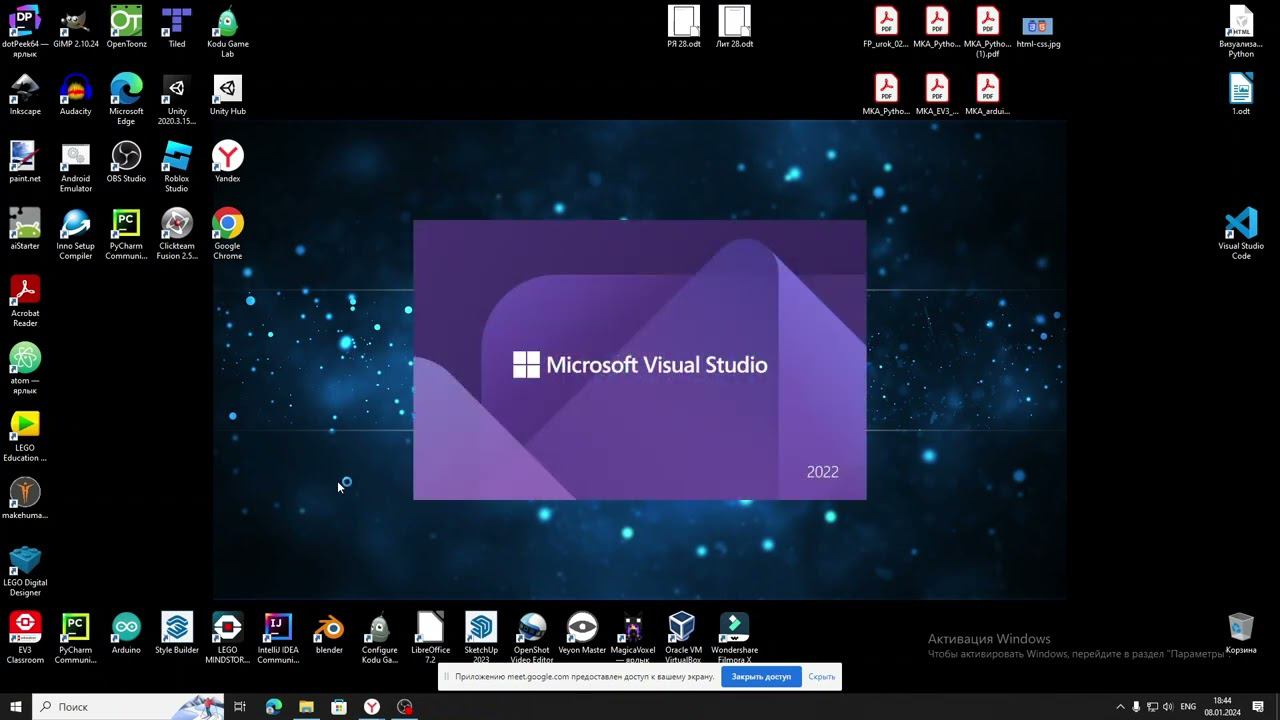
Task: Open the volume control in system tray
Action: [1168, 707]
